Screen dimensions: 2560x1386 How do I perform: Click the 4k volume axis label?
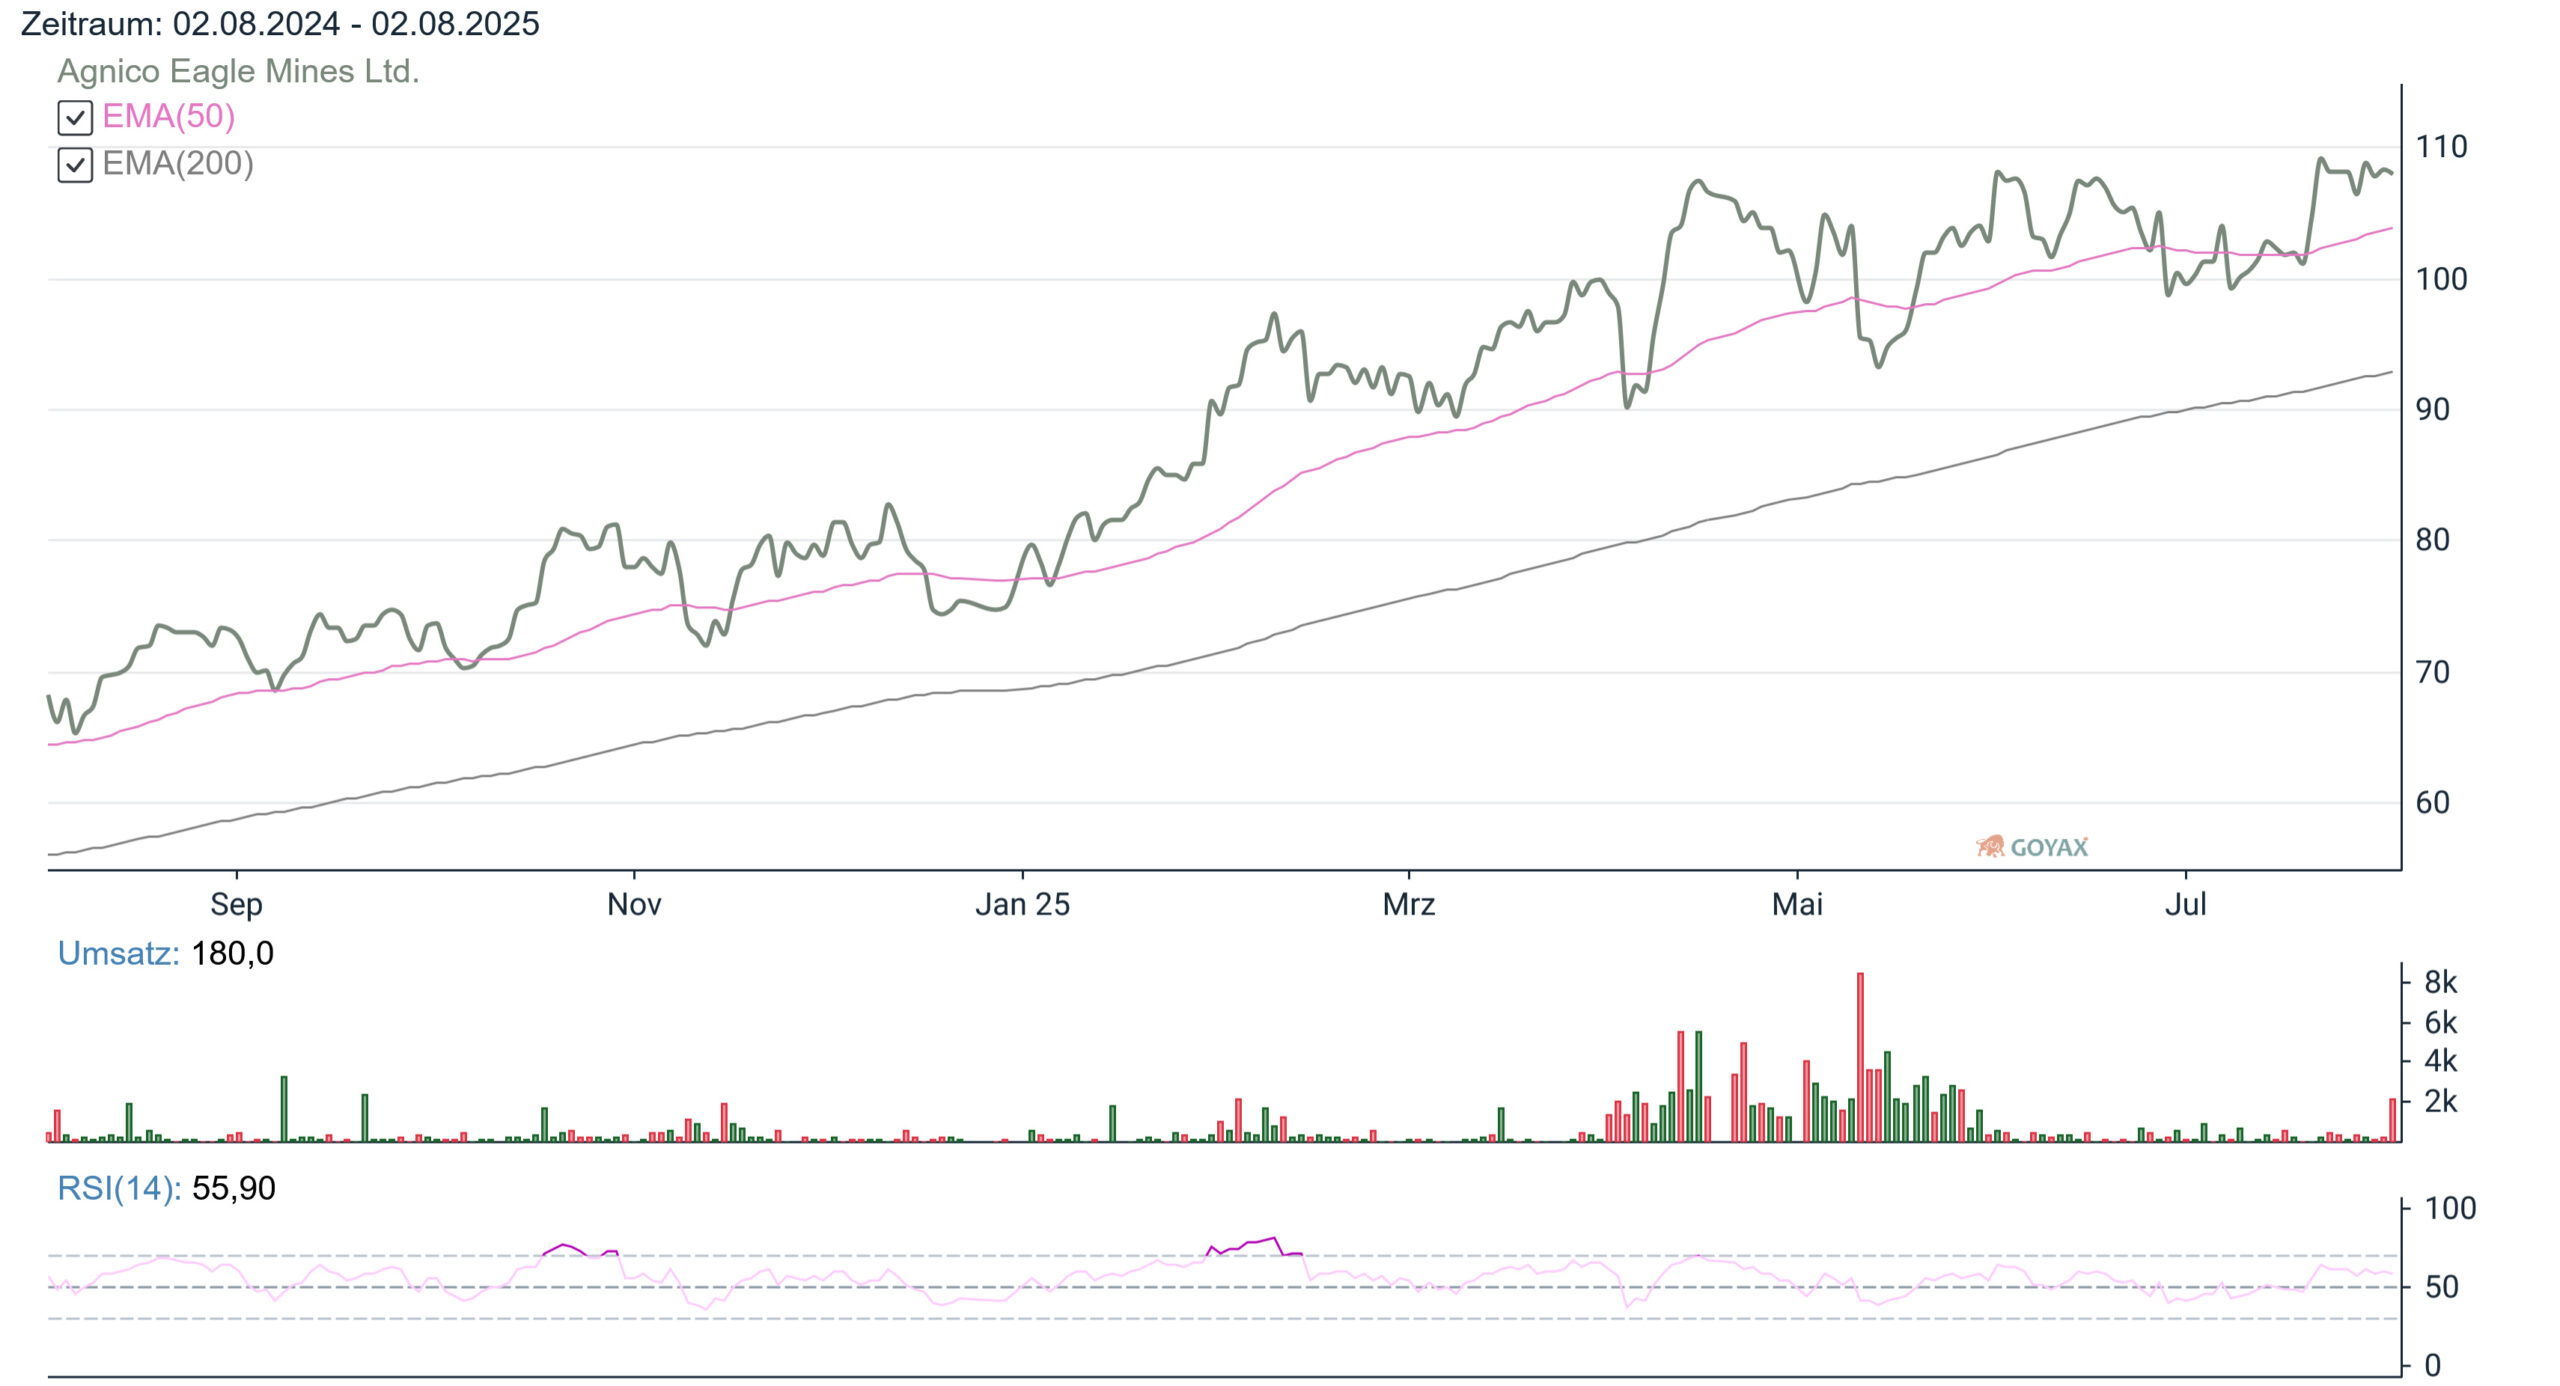pyautogui.click(x=2440, y=1060)
